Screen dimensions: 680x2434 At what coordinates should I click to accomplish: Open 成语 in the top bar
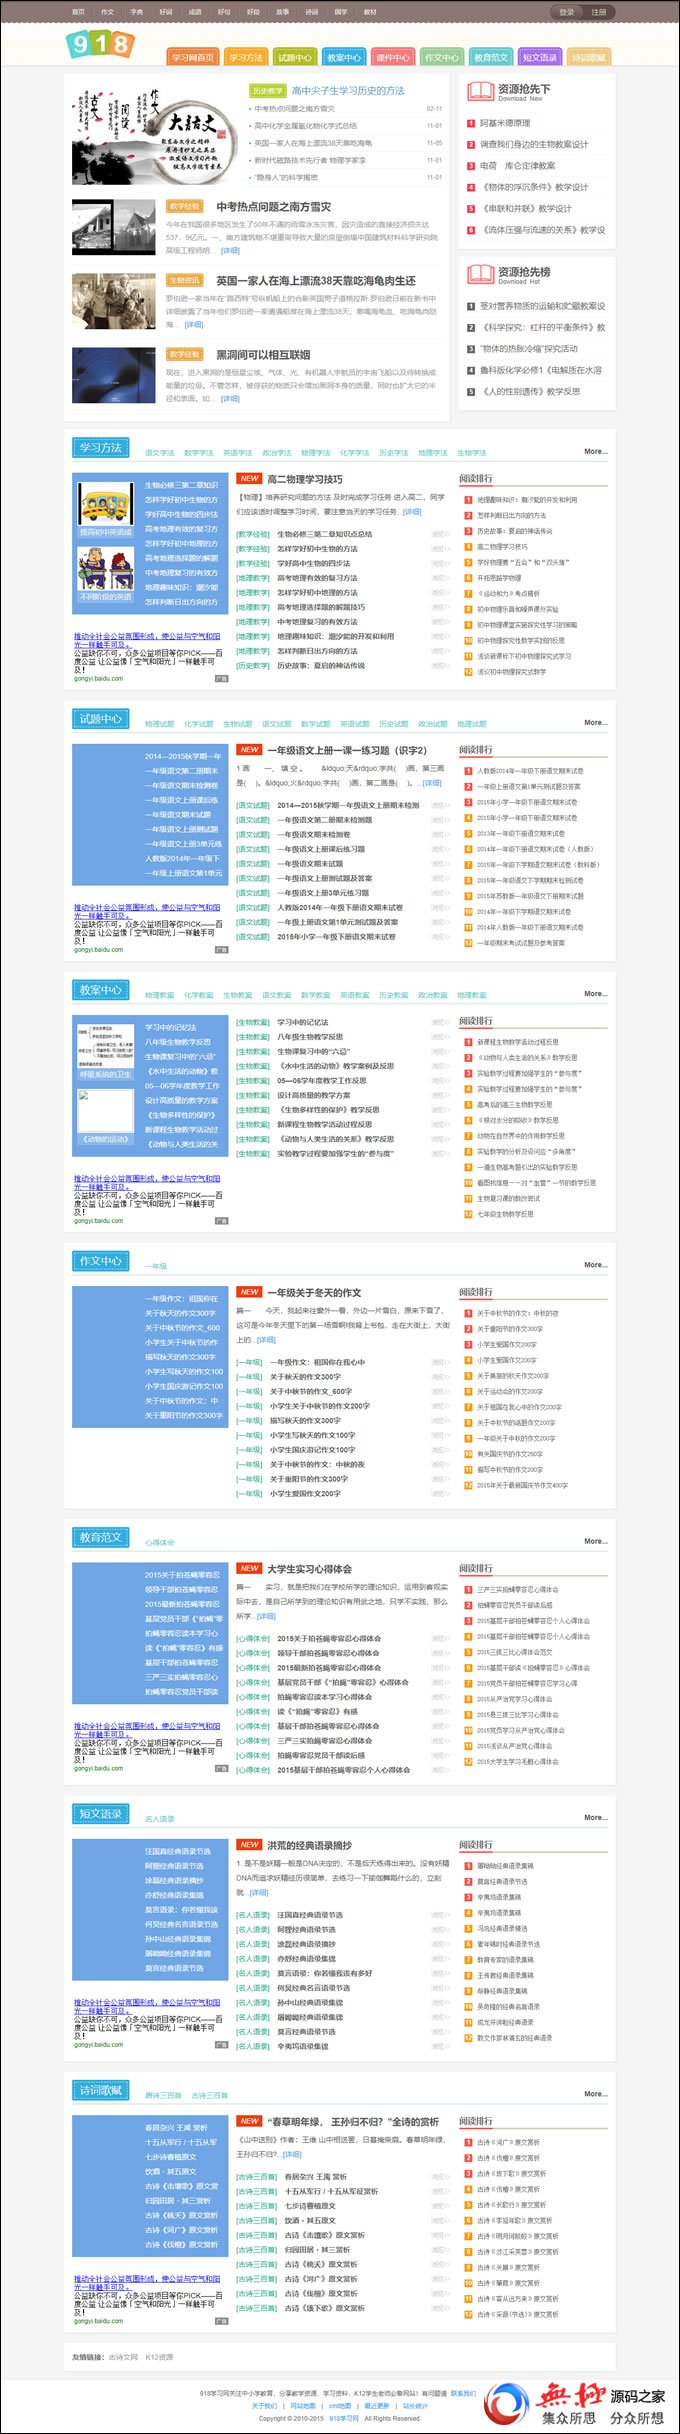(195, 12)
